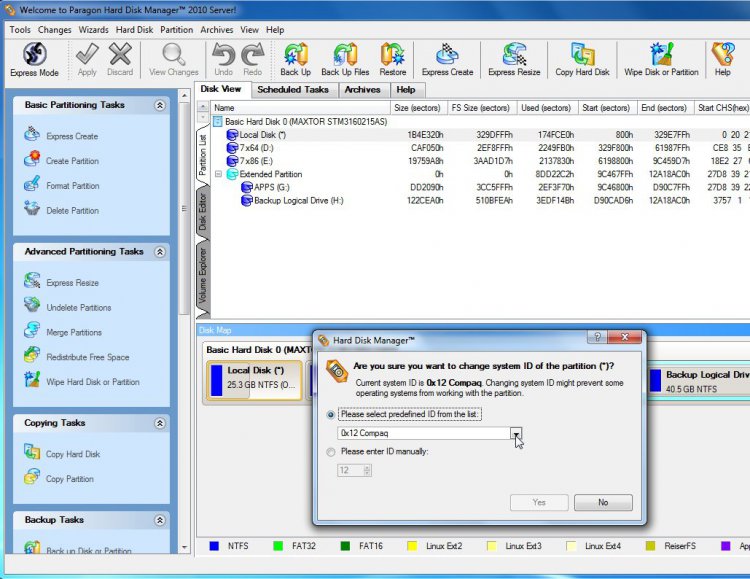The image size is (750, 579).
Task: Open Copy Hard Disk toolbar icon
Action: (x=582, y=59)
